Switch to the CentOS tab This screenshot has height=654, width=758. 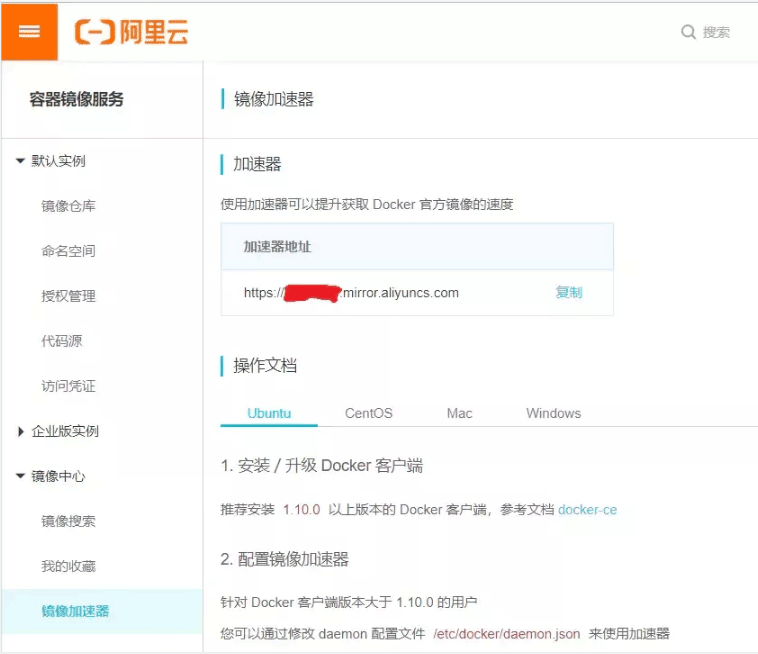368,413
